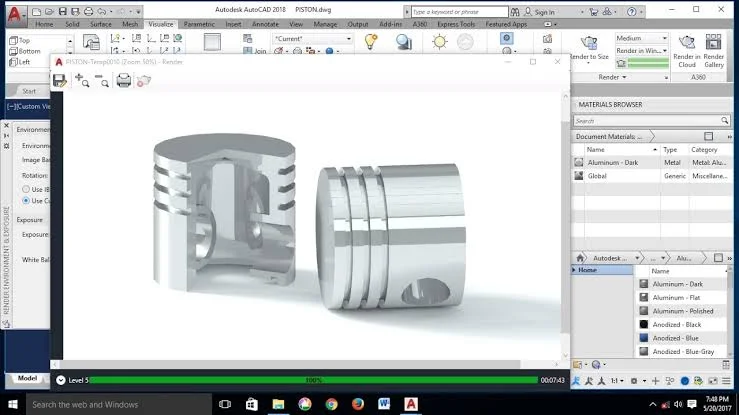Select the 'Use Custom' radio button
The image size is (739, 415).
pos(26,201)
